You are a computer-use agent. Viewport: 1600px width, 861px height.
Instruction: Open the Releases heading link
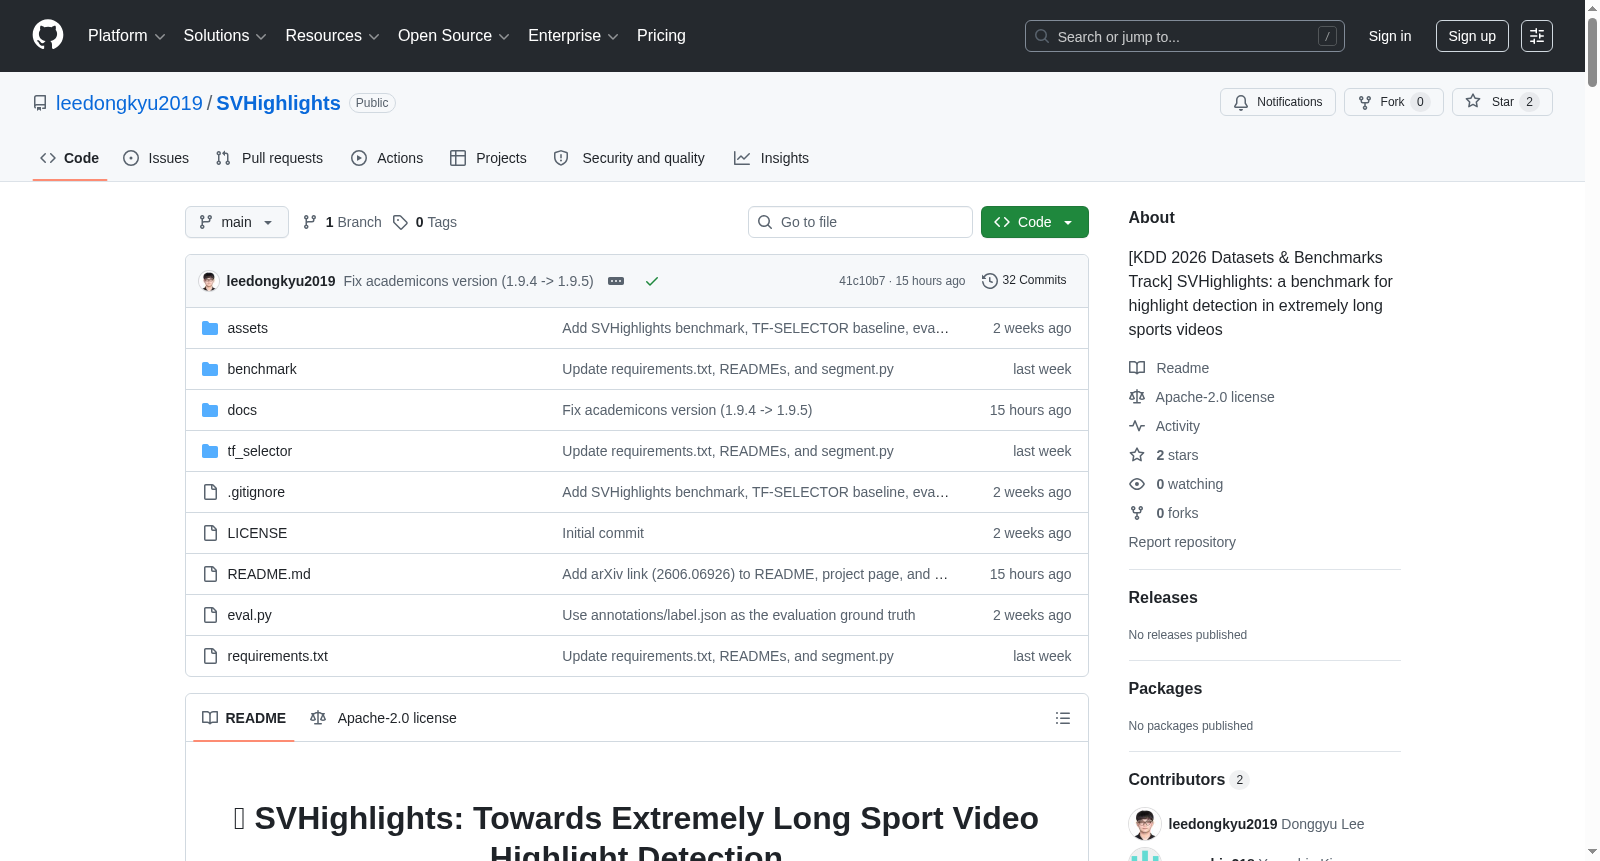pos(1163,597)
